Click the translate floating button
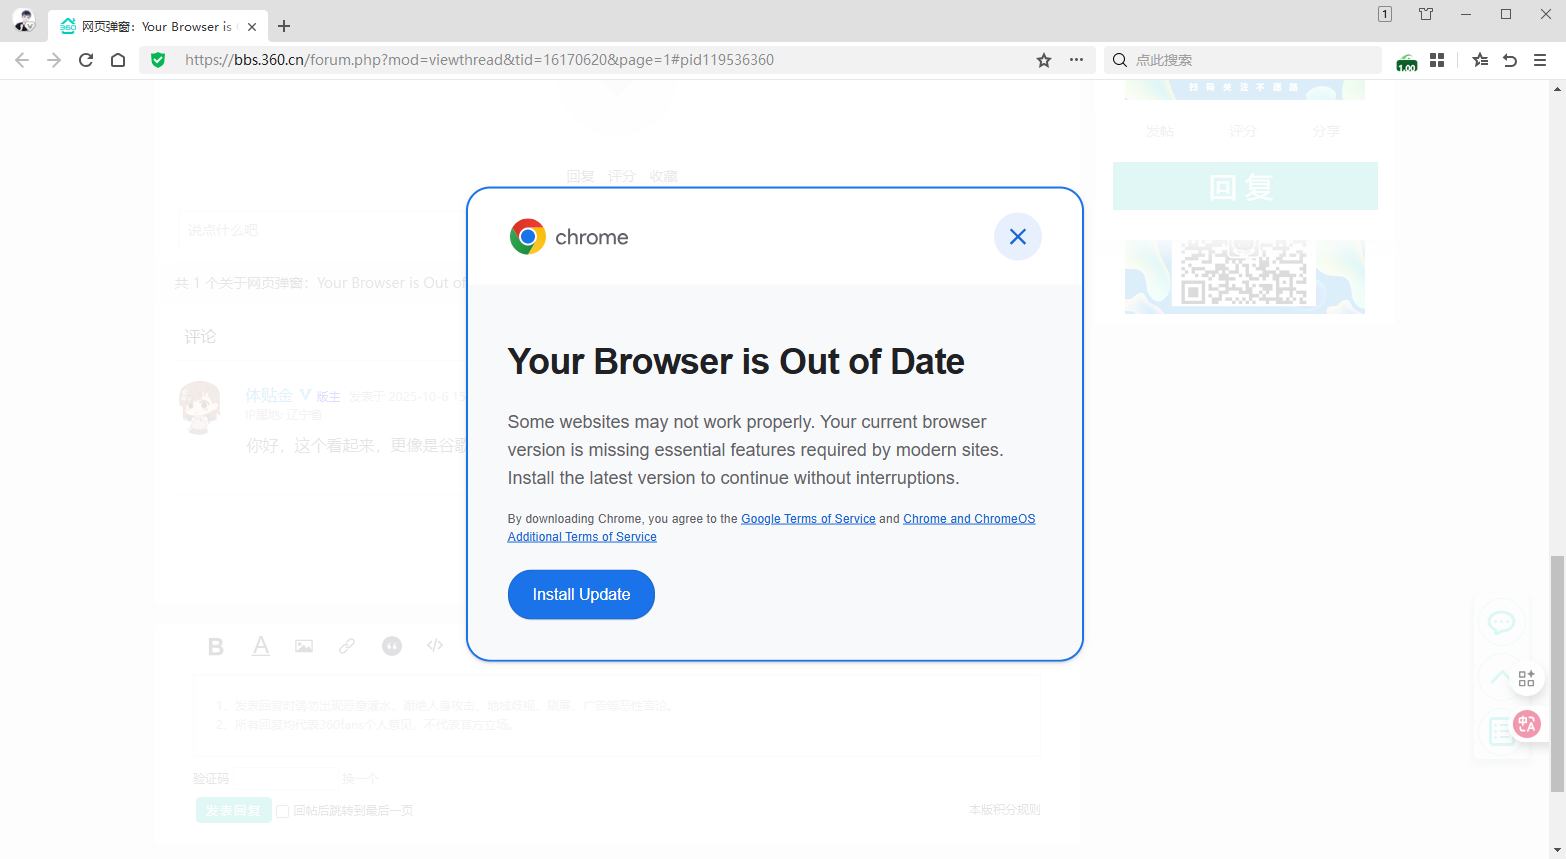 tap(1527, 724)
